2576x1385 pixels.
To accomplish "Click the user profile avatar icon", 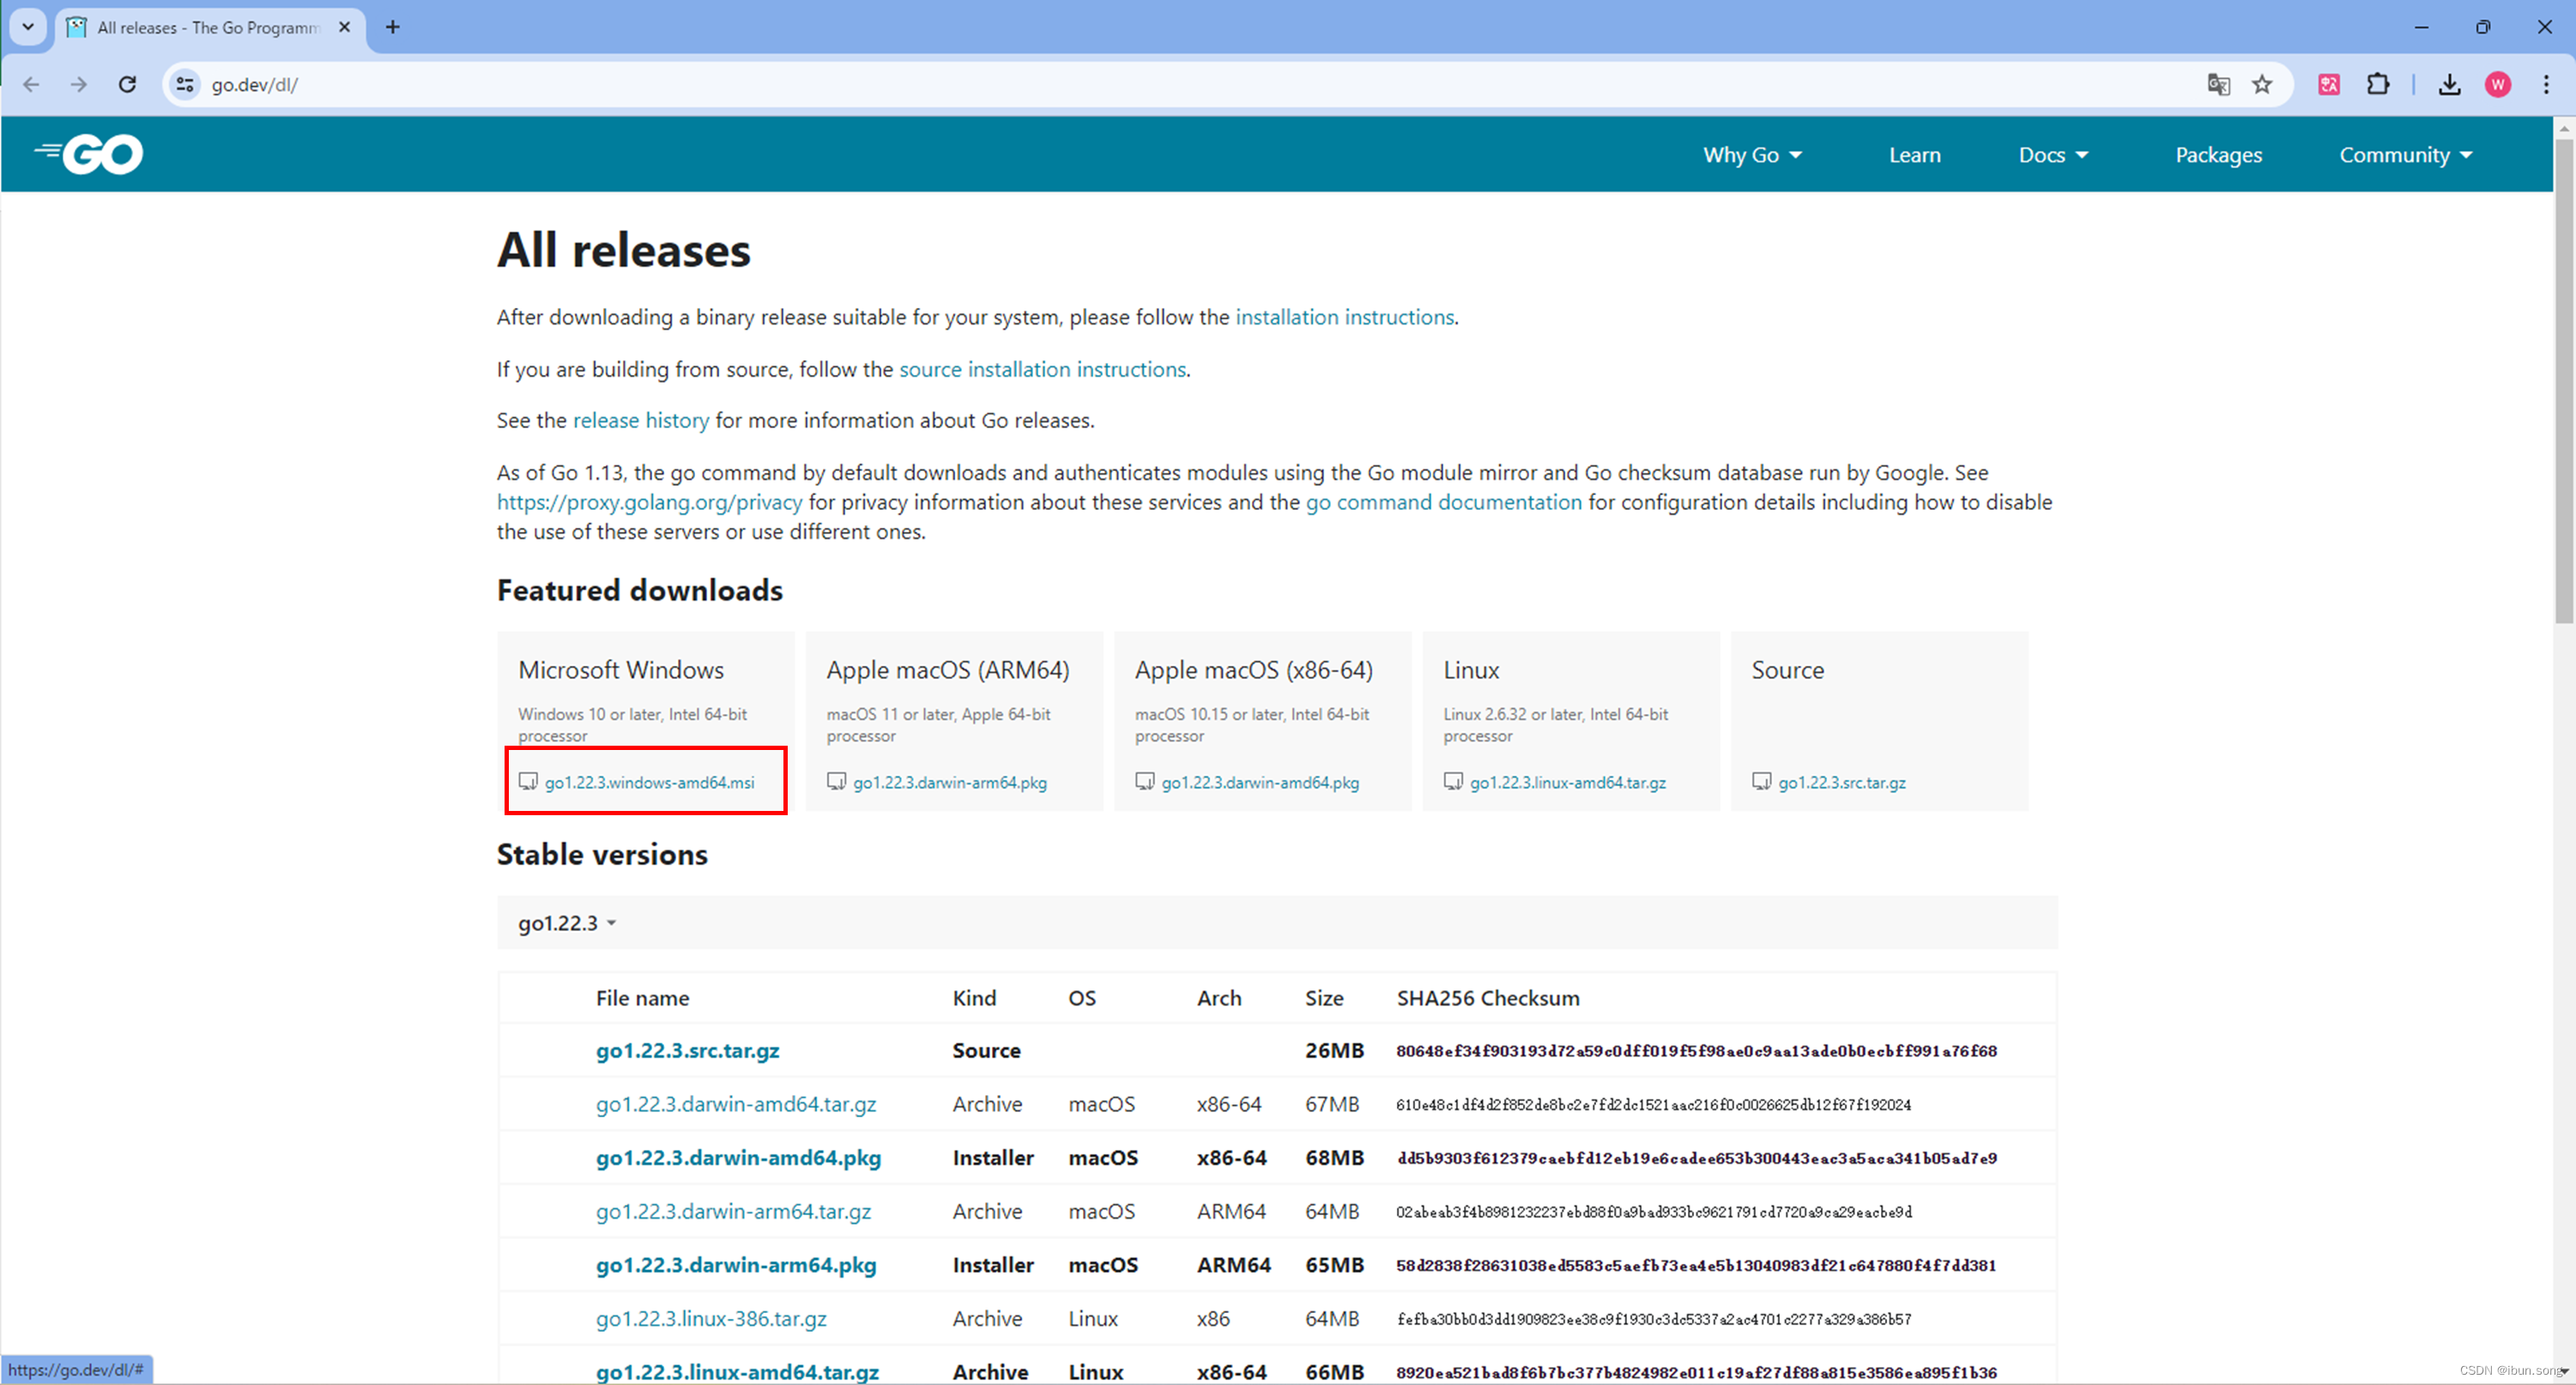I will coord(2497,85).
